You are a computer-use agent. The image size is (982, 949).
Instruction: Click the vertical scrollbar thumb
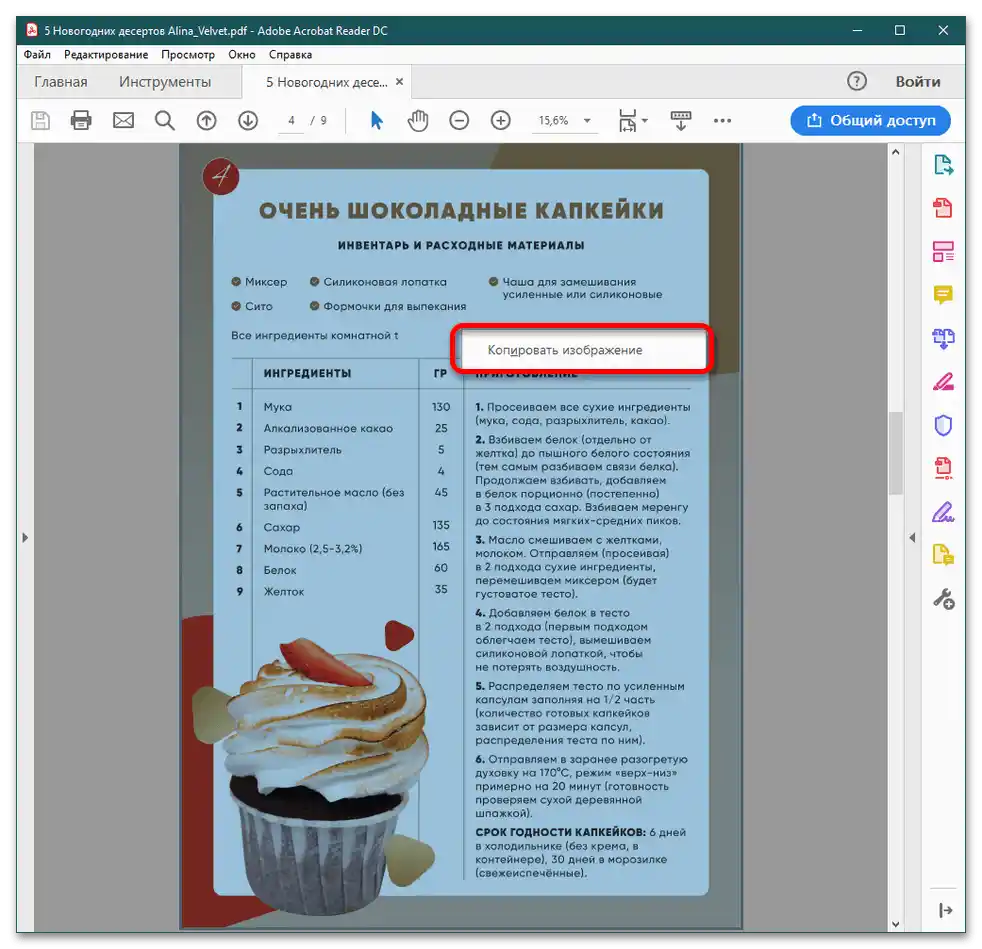[896, 453]
